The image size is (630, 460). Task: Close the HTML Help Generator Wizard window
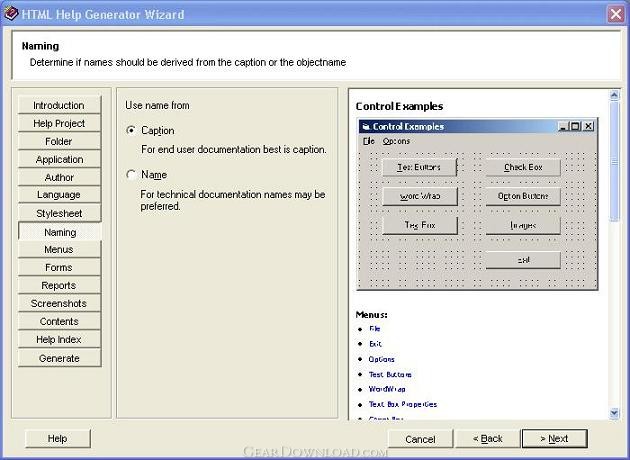[616, 14]
